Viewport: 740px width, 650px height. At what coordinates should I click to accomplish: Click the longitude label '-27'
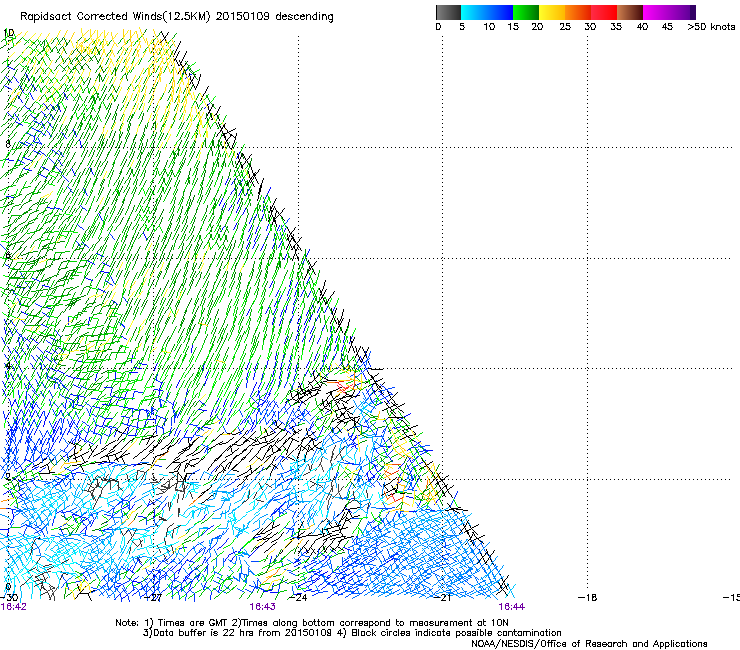click(x=153, y=598)
